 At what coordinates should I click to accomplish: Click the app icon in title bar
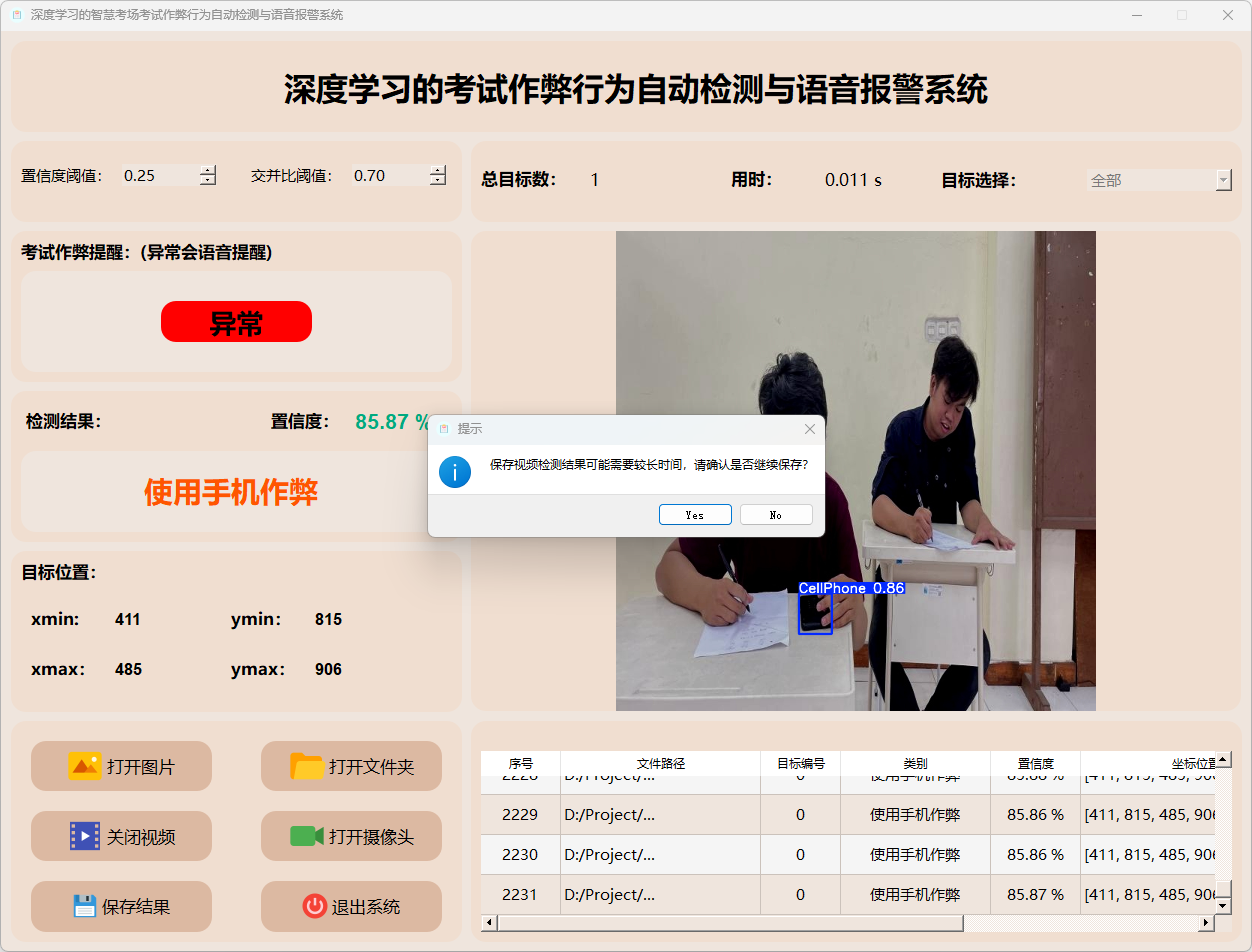pyautogui.click(x=16, y=15)
